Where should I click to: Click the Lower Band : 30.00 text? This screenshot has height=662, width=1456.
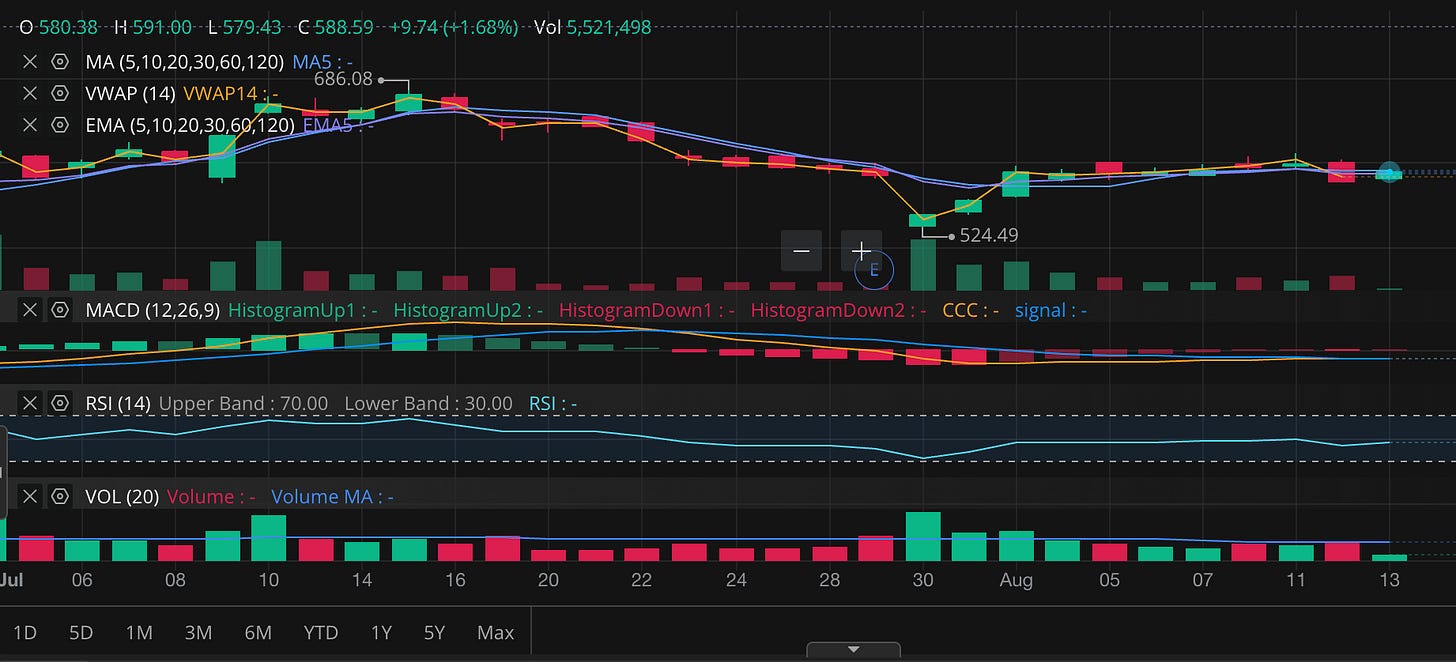428,403
